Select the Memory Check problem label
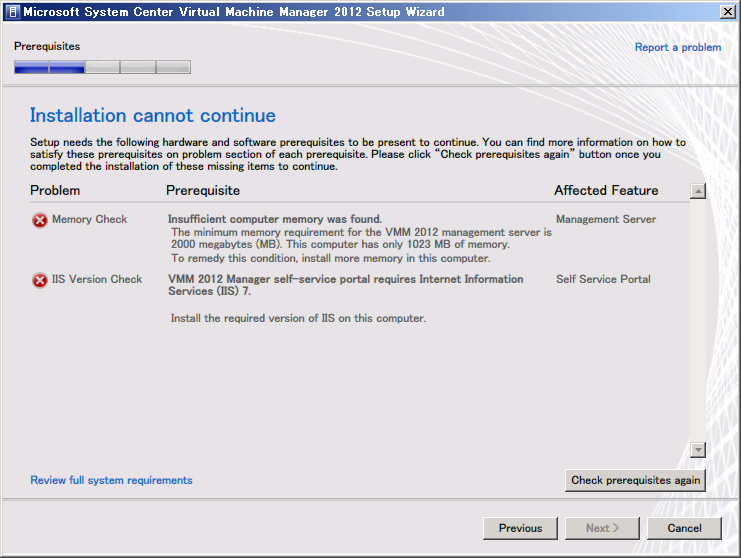This screenshot has height=558, width=741. pos(89,219)
